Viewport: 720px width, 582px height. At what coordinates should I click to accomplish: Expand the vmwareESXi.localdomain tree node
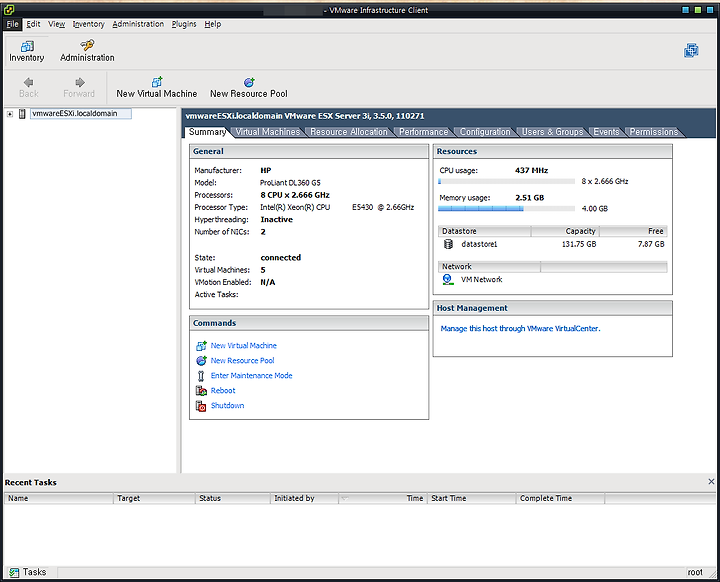pyautogui.click(x=10, y=114)
